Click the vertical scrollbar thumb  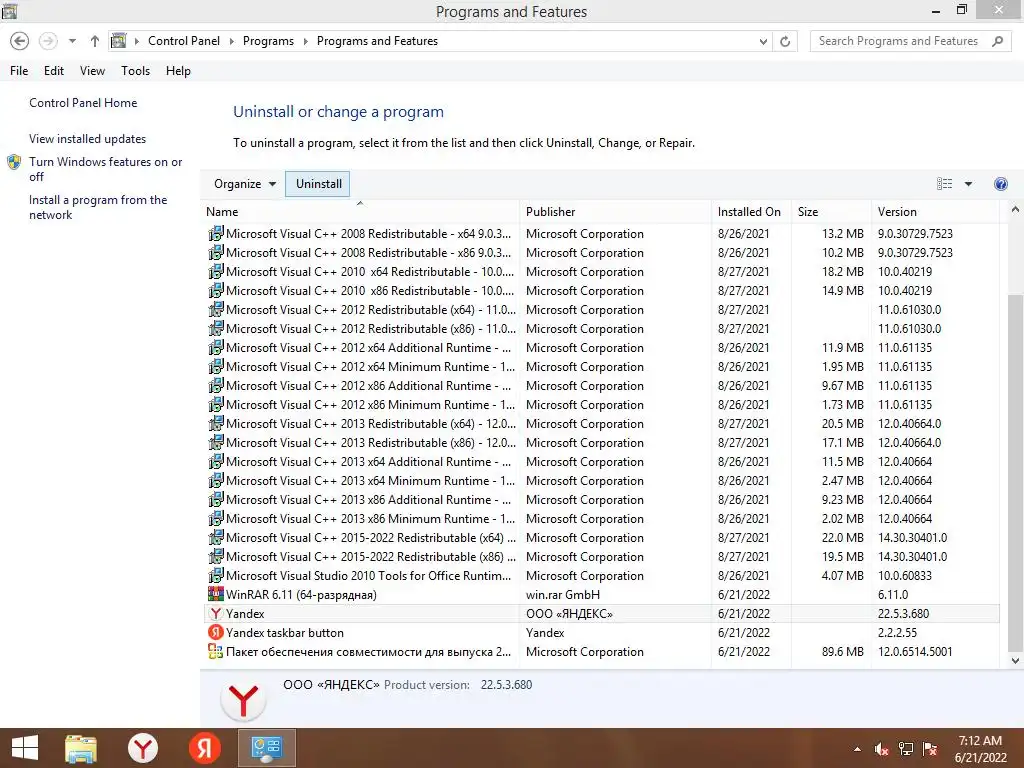point(1015,472)
